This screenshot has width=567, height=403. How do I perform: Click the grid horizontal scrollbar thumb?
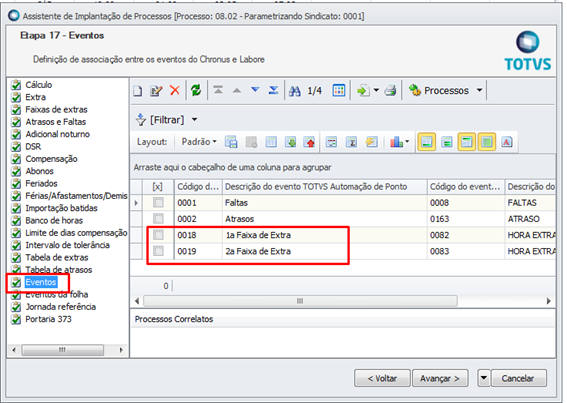(300, 301)
